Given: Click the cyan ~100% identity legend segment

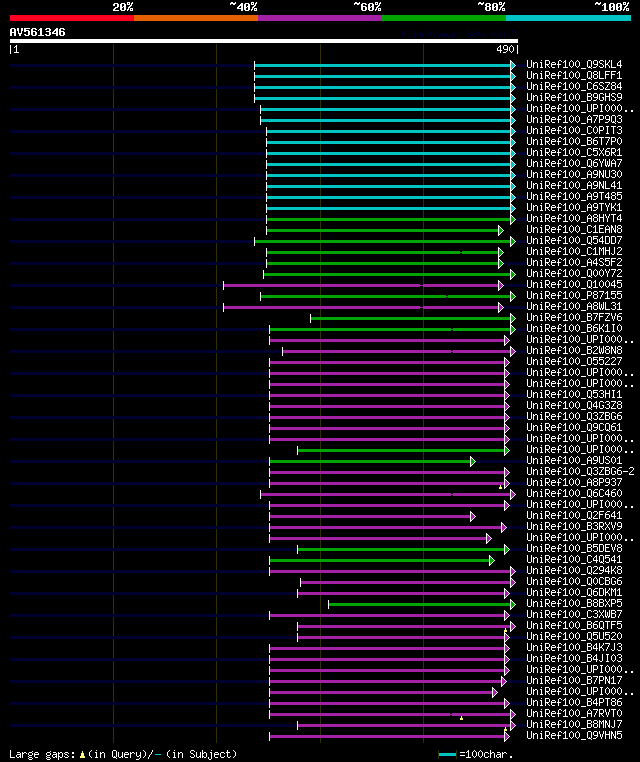Looking at the screenshot, I should coord(568,18).
